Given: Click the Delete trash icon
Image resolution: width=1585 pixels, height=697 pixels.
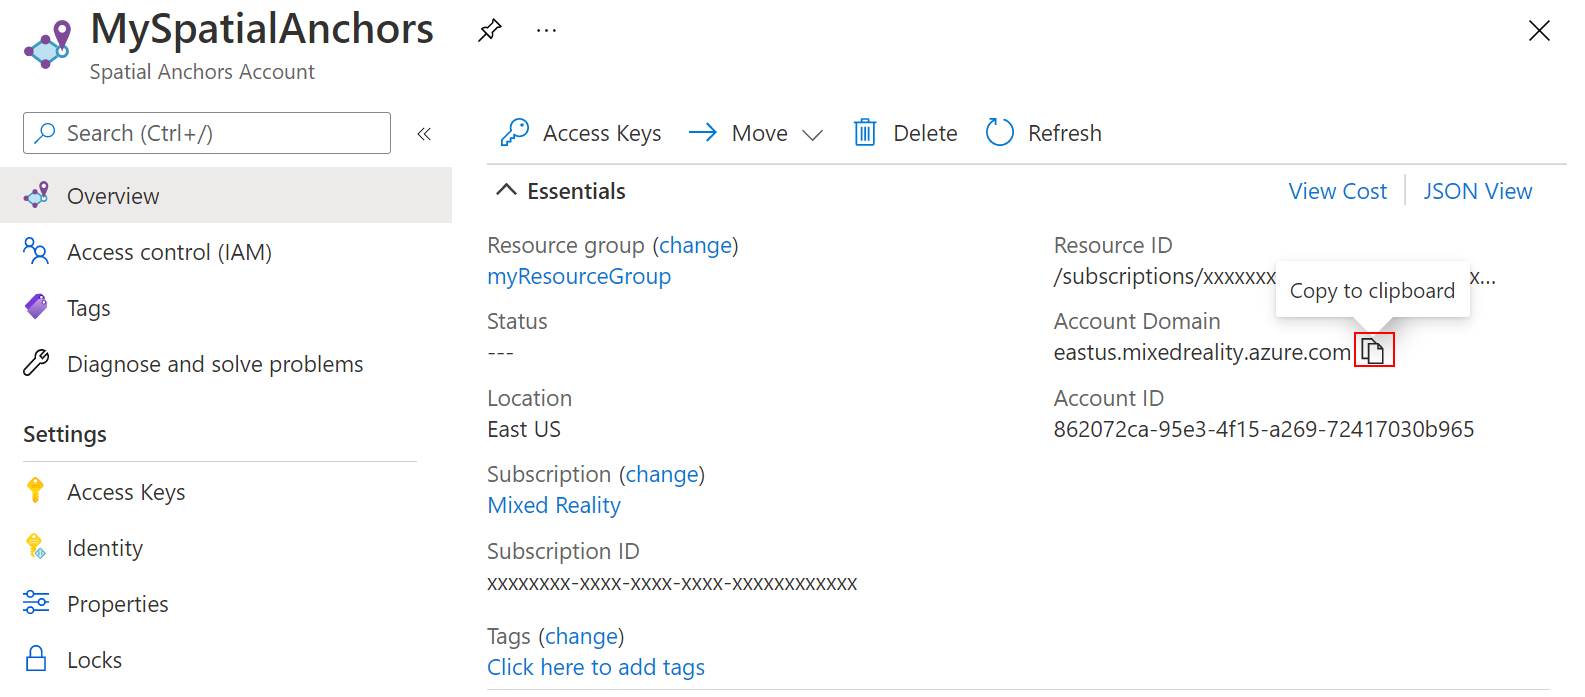Looking at the screenshot, I should [x=865, y=132].
